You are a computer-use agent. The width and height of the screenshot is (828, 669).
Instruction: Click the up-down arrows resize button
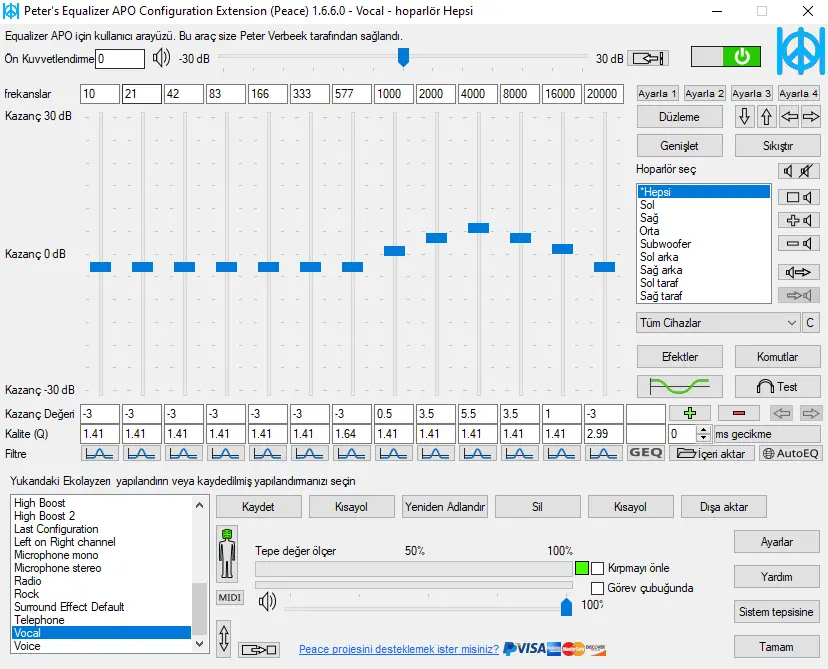coord(224,638)
